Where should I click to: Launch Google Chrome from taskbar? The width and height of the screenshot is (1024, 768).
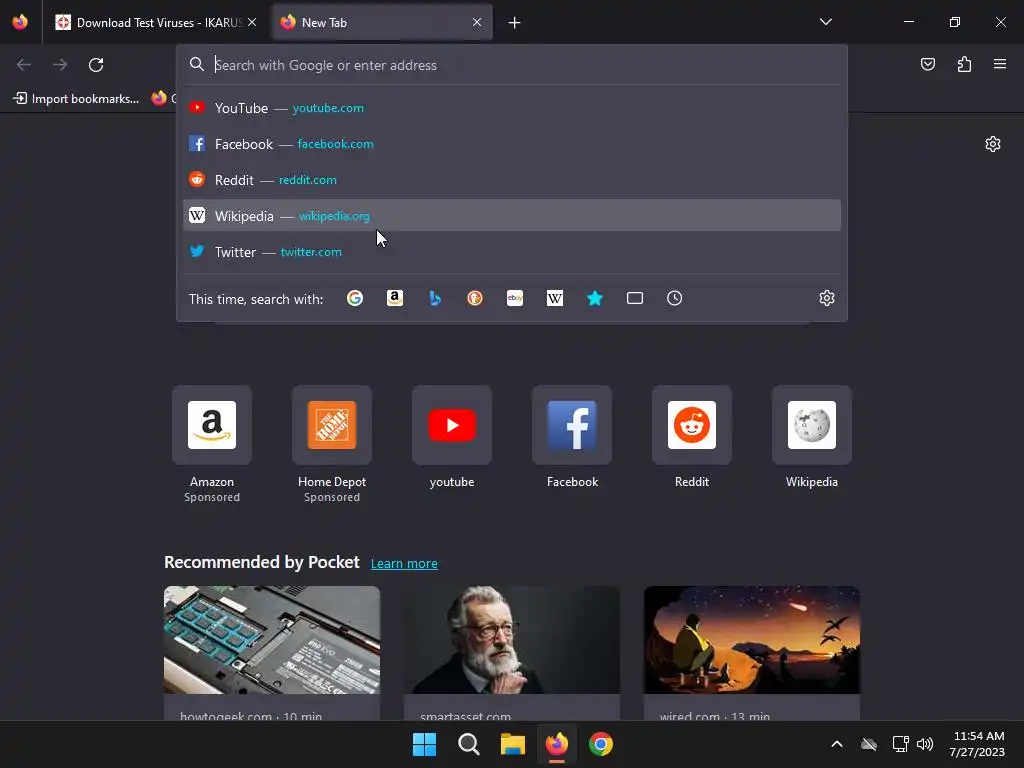(601, 744)
